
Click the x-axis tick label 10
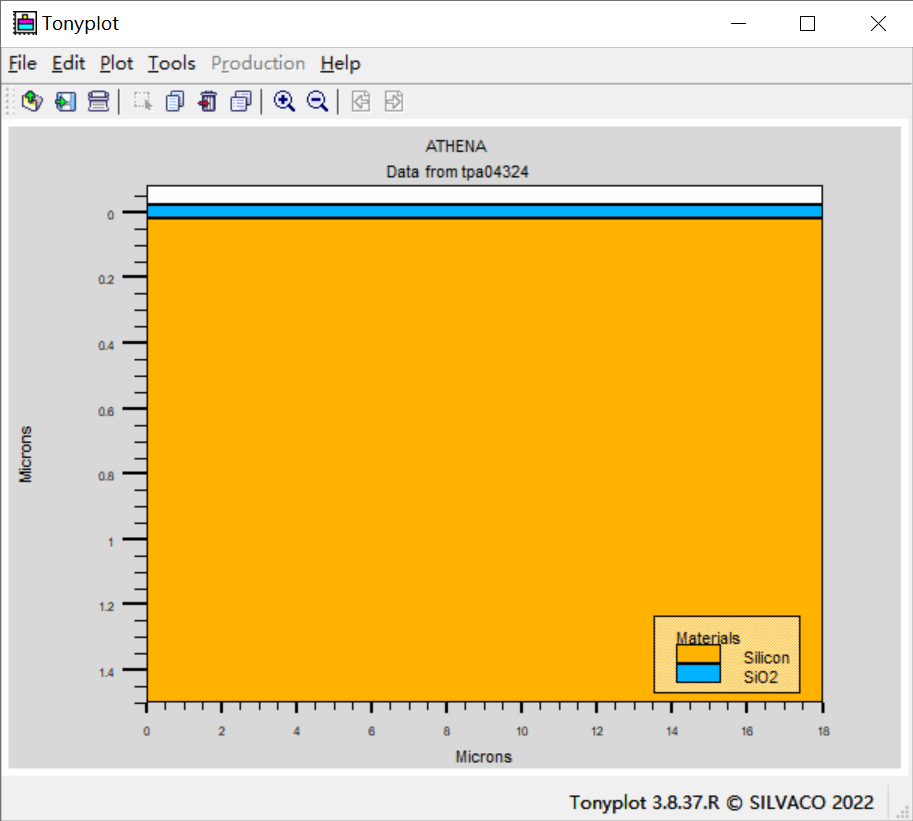pyautogui.click(x=522, y=731)
